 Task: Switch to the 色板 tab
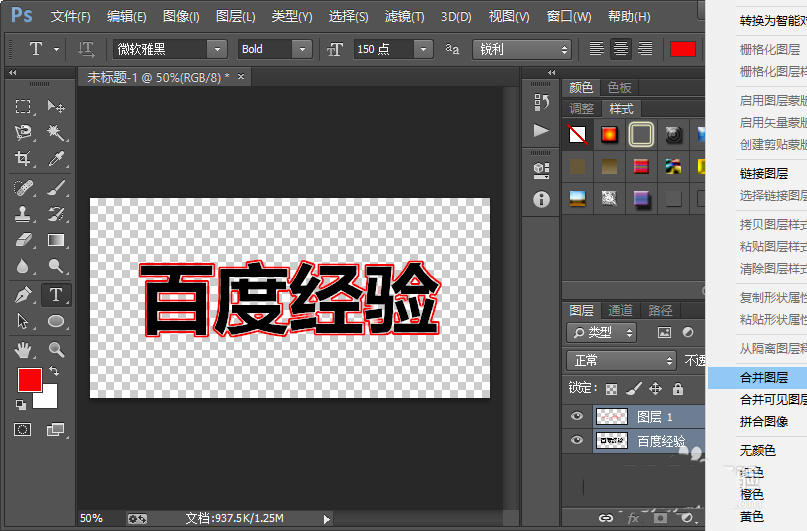pyautogui.click(x=619, y=87)
